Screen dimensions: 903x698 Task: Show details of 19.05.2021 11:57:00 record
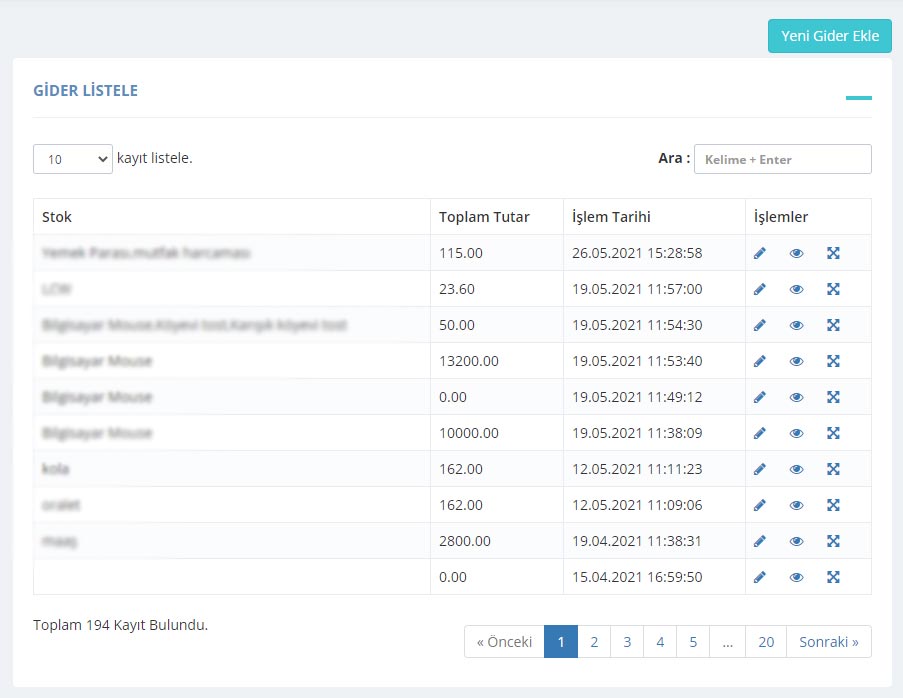click(796, 289)
